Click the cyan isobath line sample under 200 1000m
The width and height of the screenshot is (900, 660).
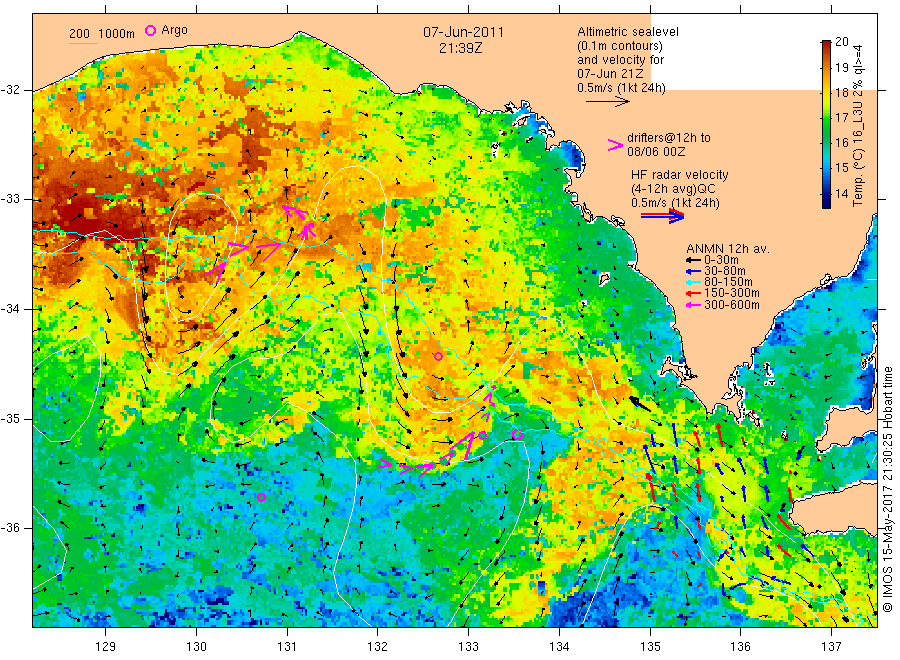pyautogui.click(x=83, y=42)
